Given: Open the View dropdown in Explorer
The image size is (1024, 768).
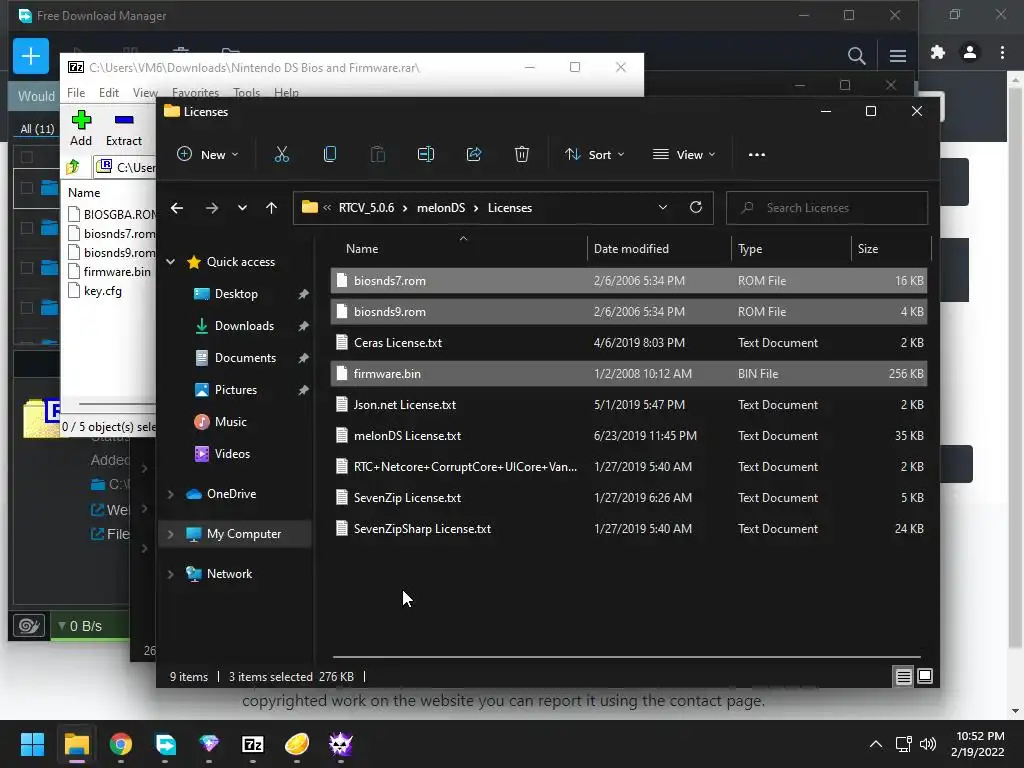Looking at the screenshot, I should [684, 155].
